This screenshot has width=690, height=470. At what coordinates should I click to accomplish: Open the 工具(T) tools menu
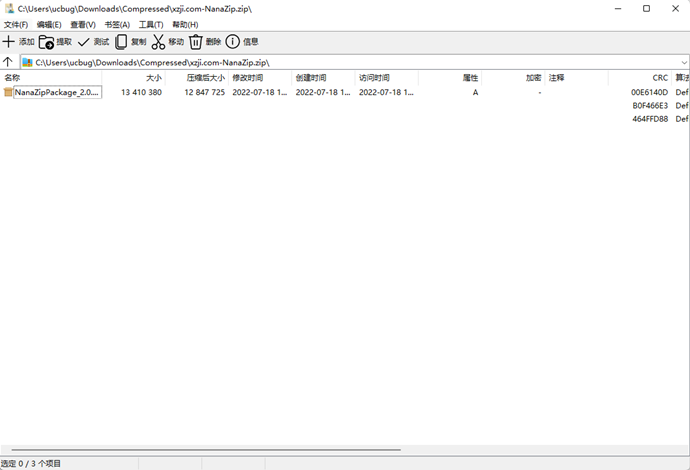click(151, 24)
